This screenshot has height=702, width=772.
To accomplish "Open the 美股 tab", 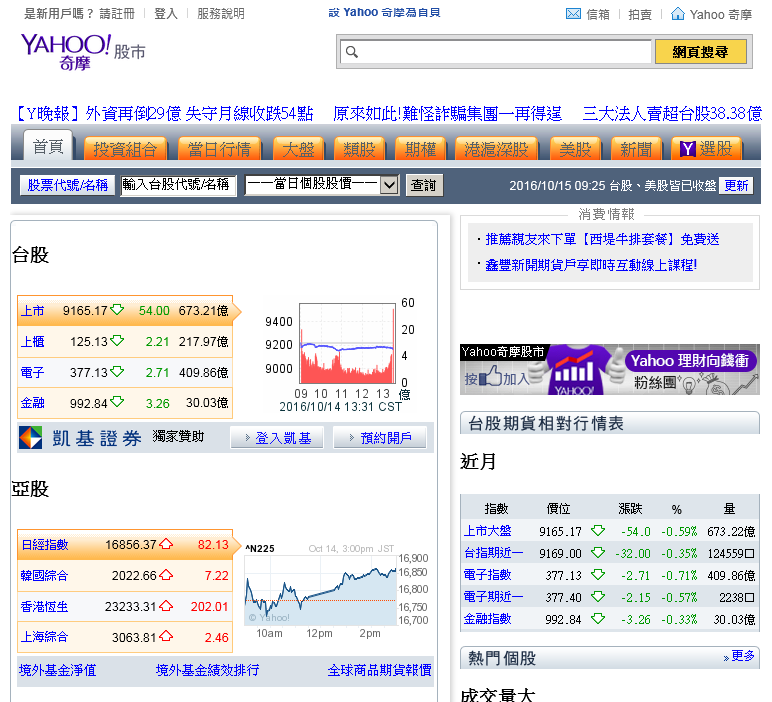I will tap(575, 149).
